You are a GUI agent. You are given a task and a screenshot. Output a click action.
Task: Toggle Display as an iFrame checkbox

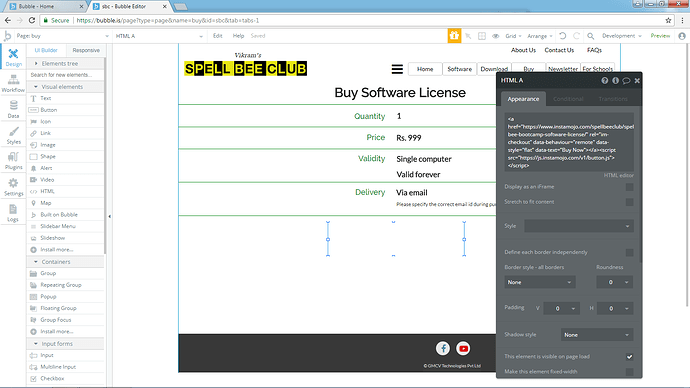tap(630, 187)
